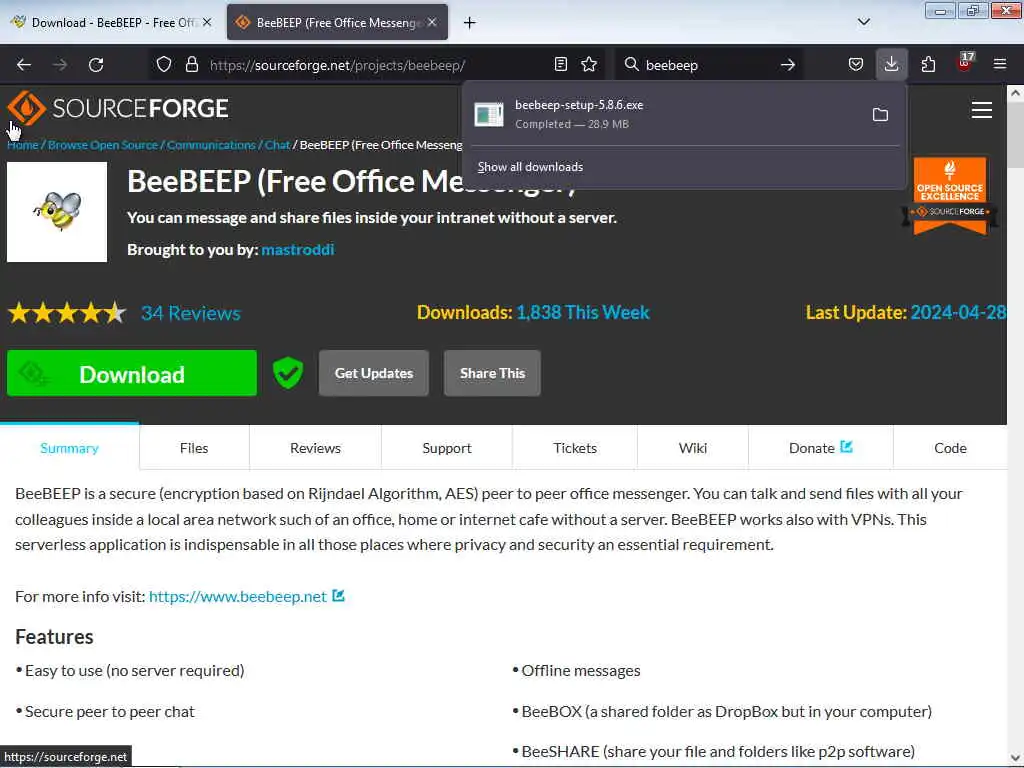Click the forward navigation arrow
The image size is (1024, 768).
click(60, 65)
